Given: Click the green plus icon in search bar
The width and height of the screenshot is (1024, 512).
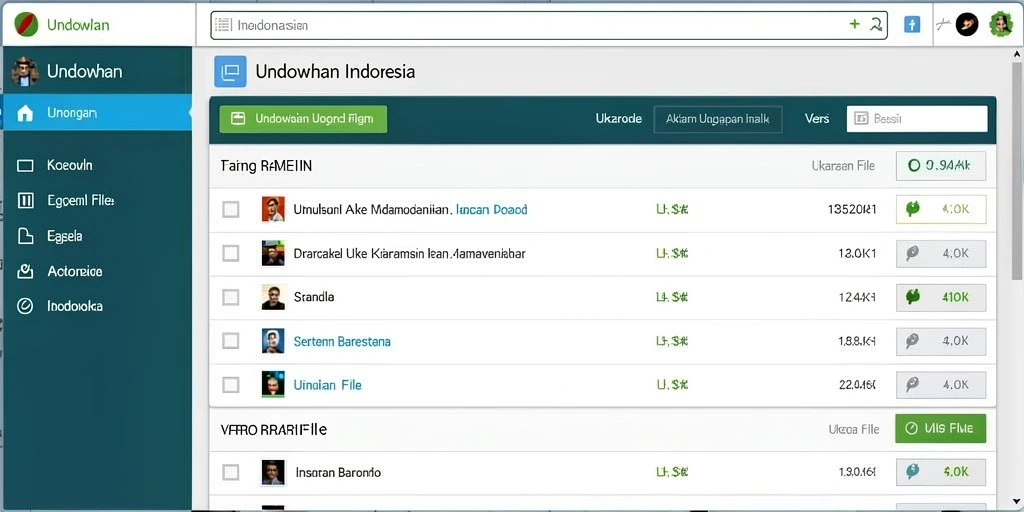Looking at the screenshot, I should (854, 25).
